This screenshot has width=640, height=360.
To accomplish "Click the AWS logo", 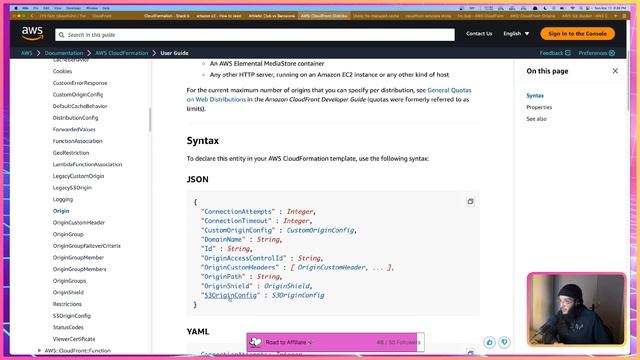I will pos(32,33).
